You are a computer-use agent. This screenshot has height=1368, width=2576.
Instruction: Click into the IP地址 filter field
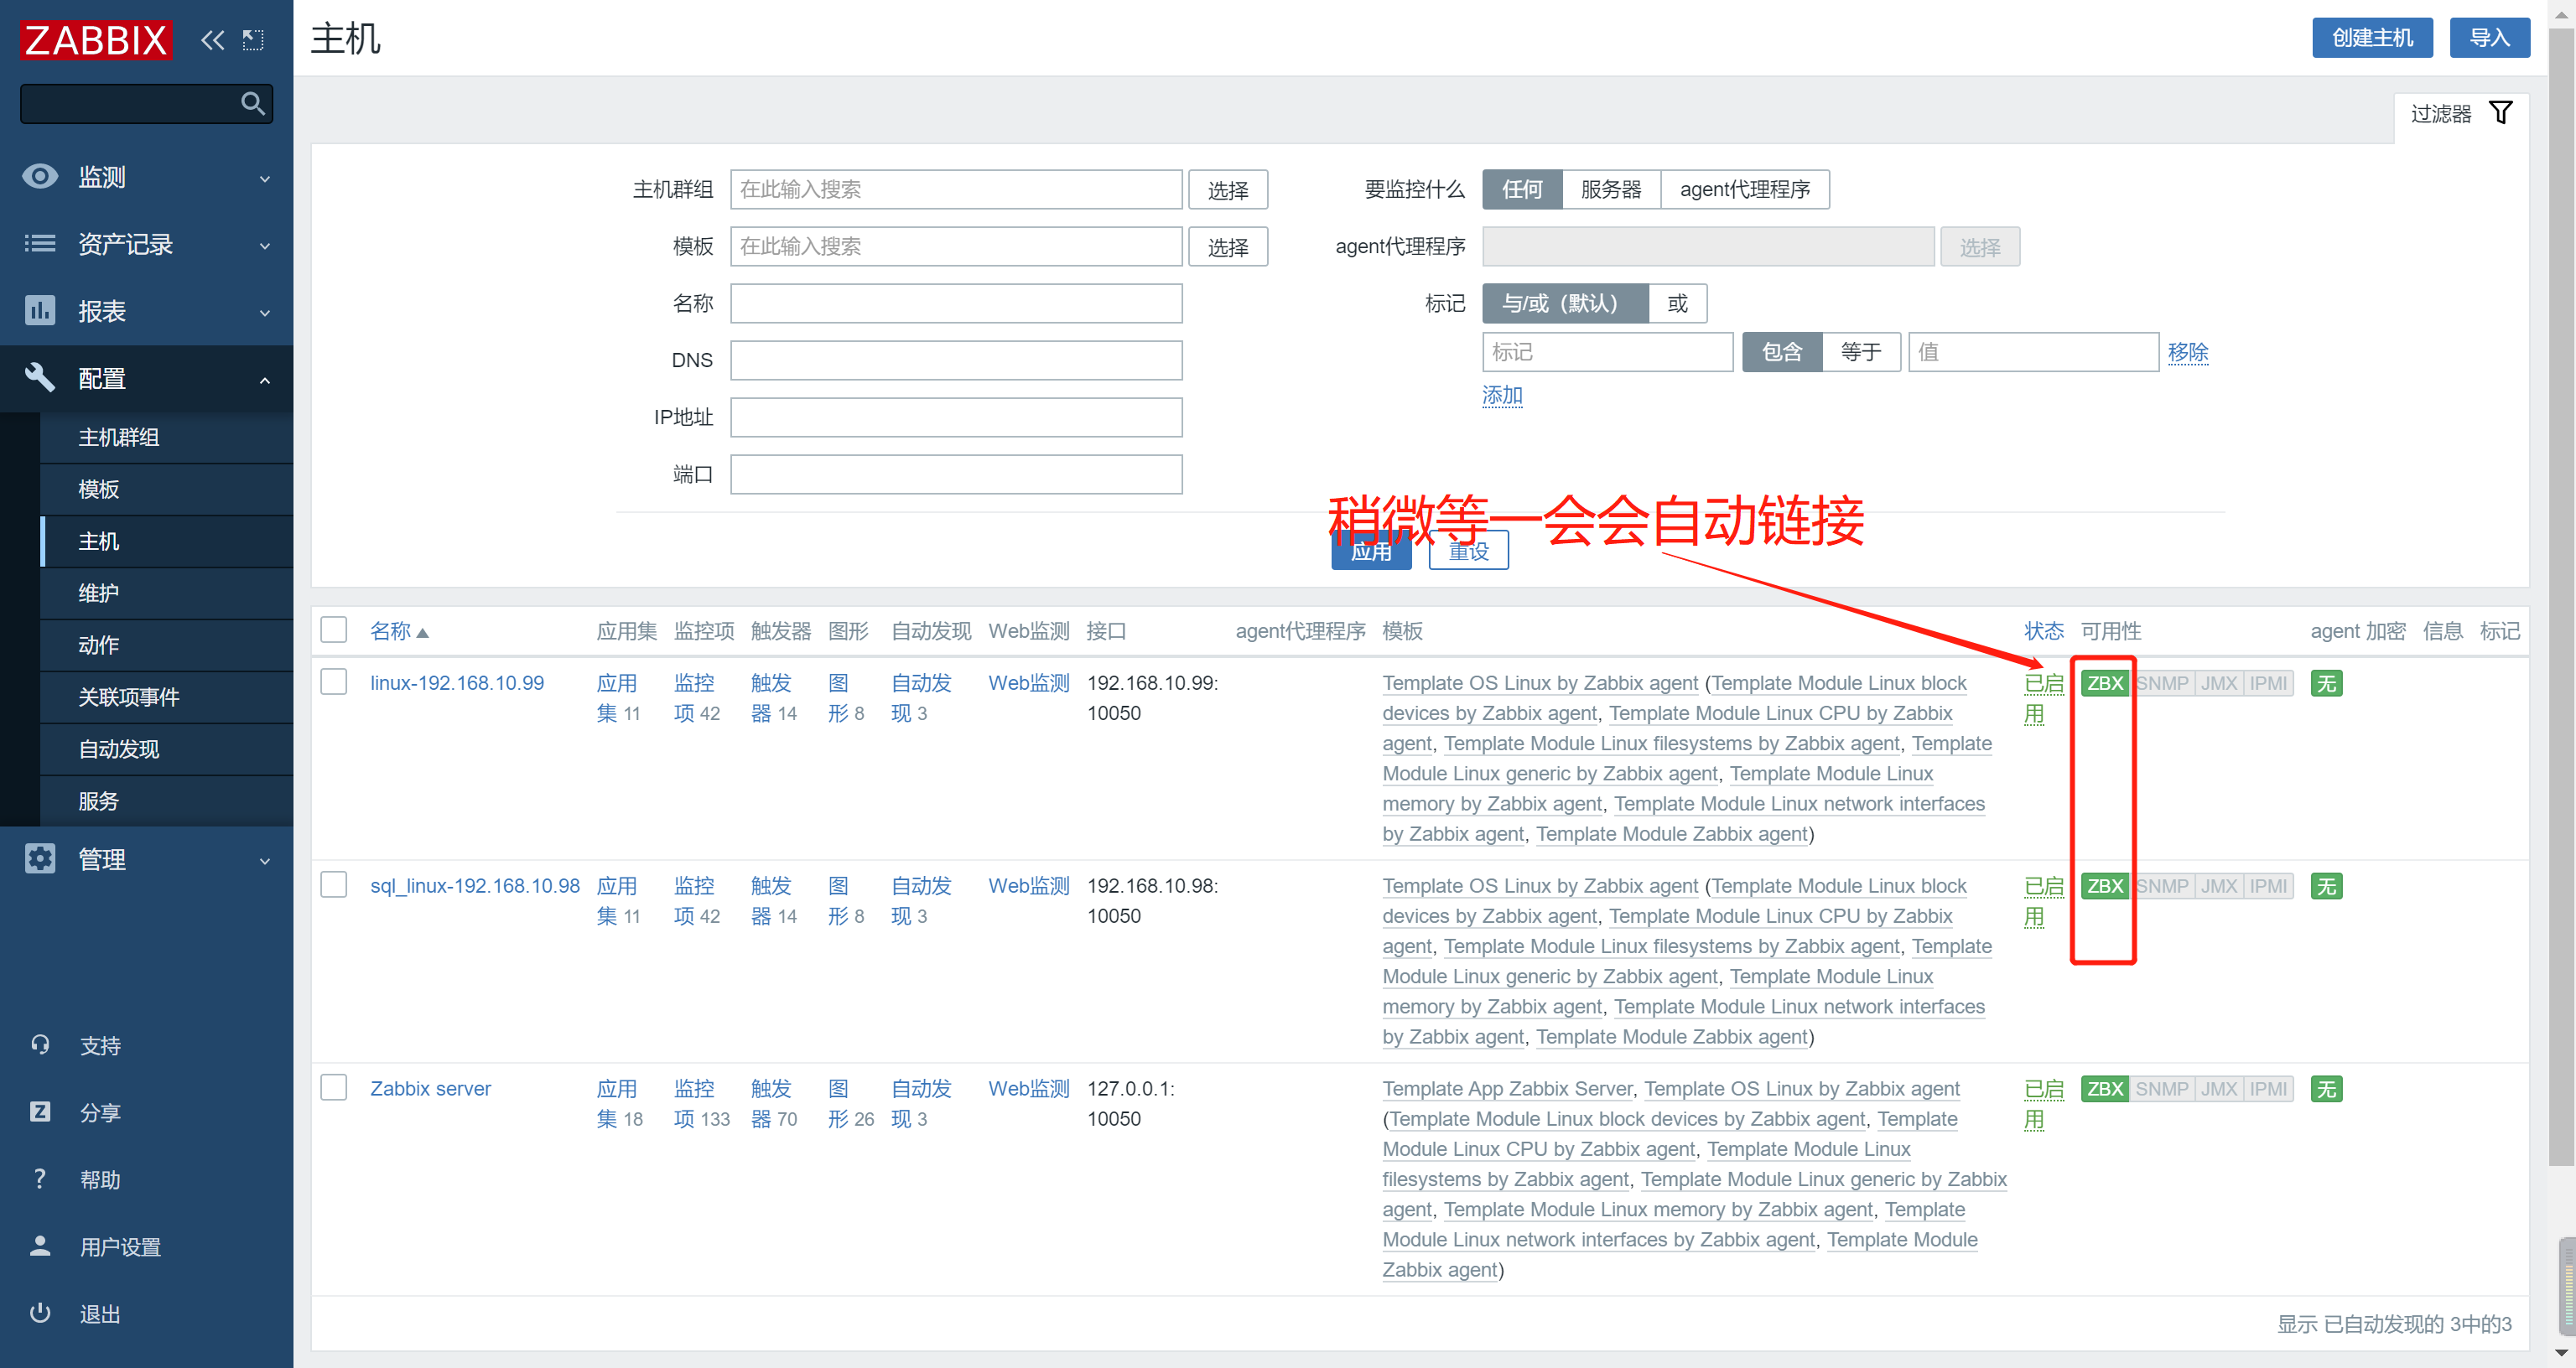coord(956,417)
